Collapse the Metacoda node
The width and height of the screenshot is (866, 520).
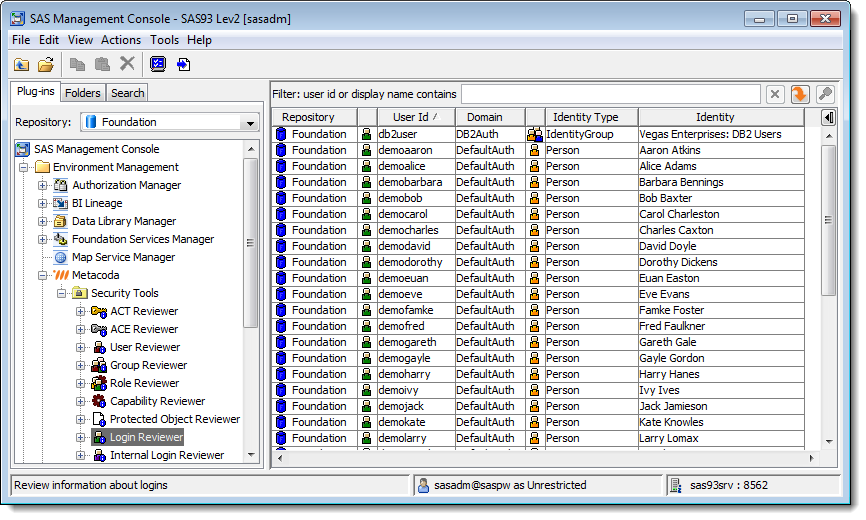[x=43, y=275]
